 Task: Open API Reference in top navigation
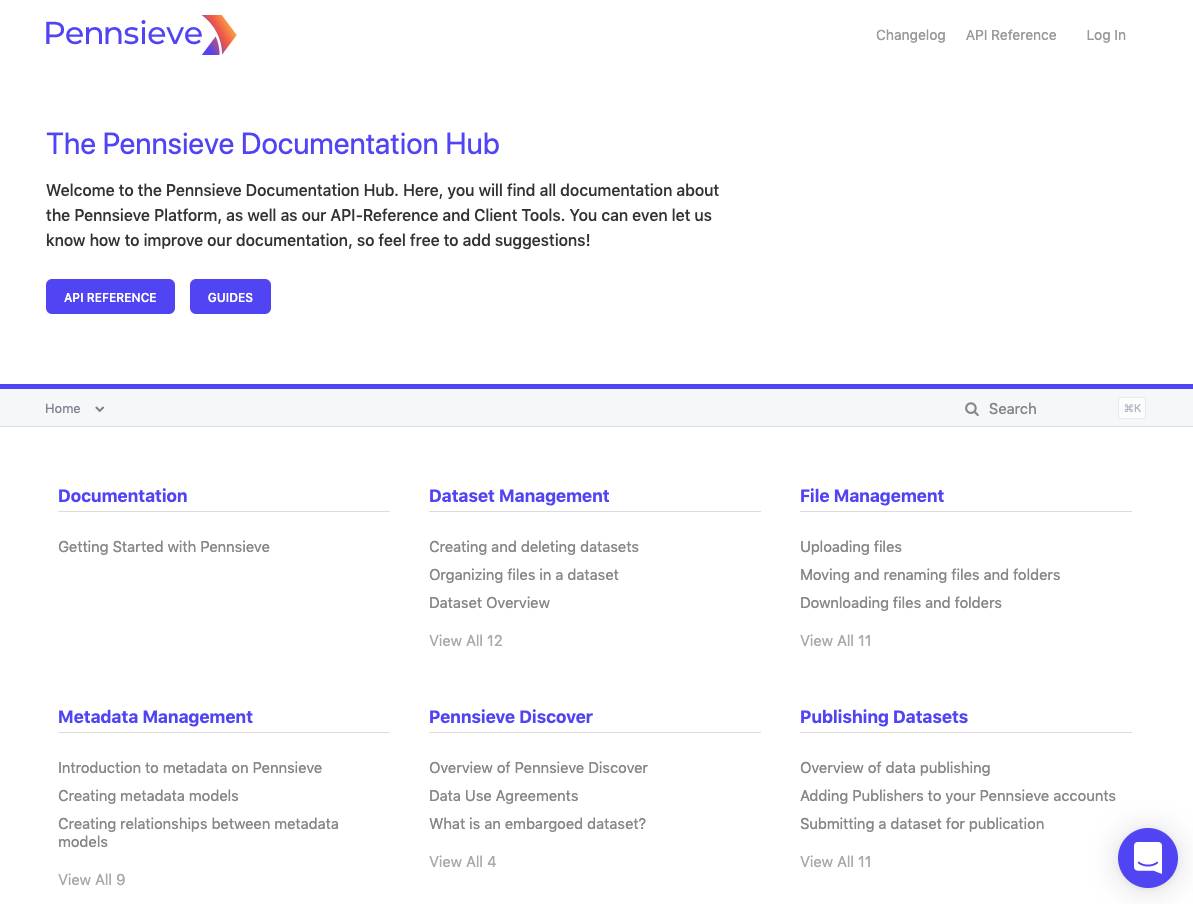tap(1010, 35)
